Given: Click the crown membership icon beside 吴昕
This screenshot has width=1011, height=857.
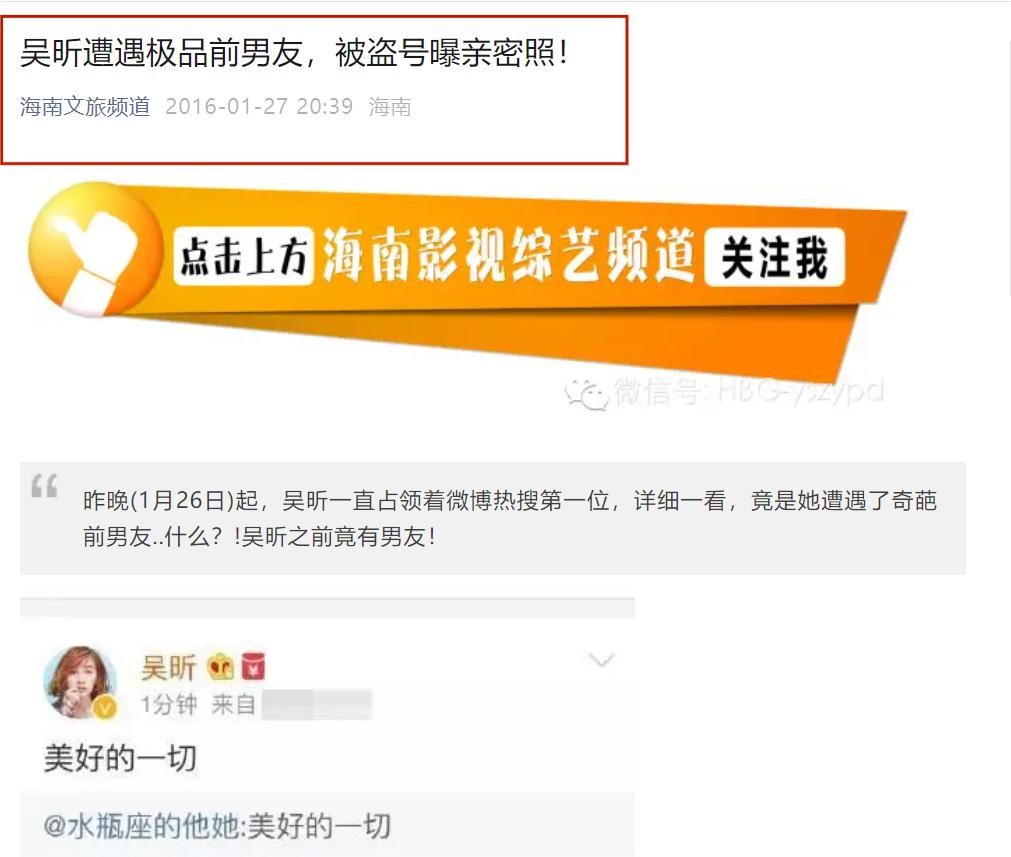Looking at the screenshot, I should point(221,666).
